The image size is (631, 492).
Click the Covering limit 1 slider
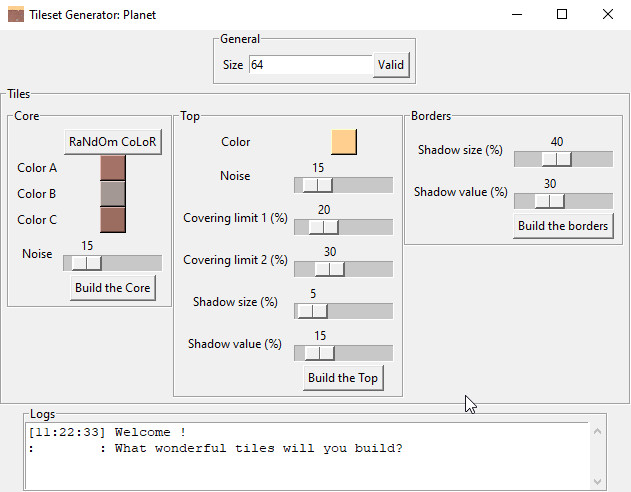(343, 227)
